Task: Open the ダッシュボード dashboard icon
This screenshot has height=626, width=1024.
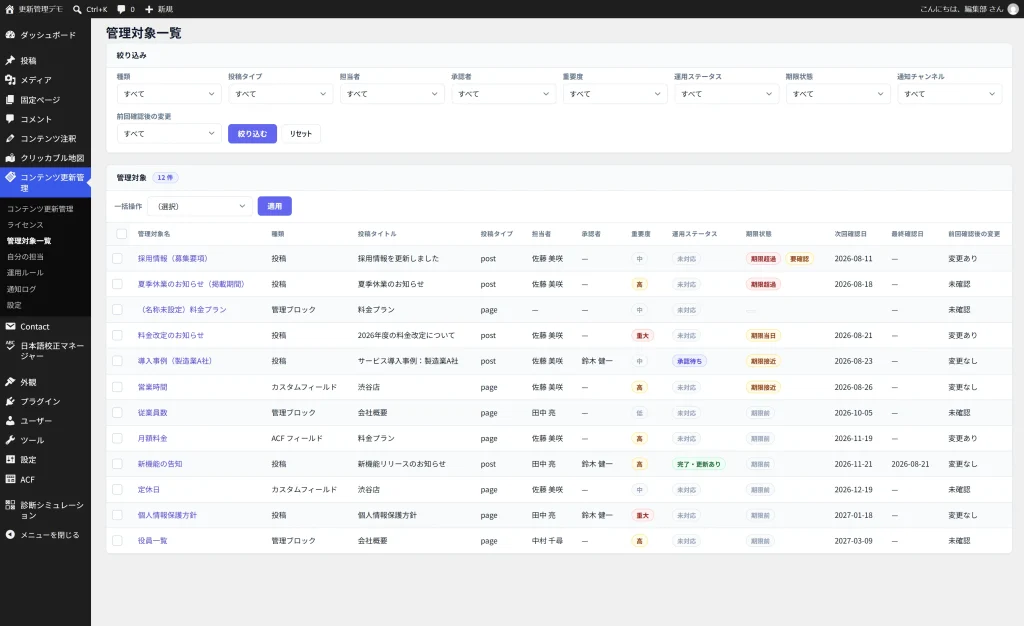Action: click(x=10, y=35)
